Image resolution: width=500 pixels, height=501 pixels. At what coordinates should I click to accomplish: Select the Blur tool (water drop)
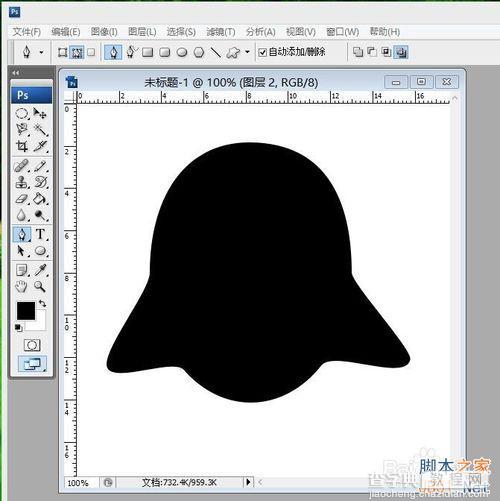(22, 215)
